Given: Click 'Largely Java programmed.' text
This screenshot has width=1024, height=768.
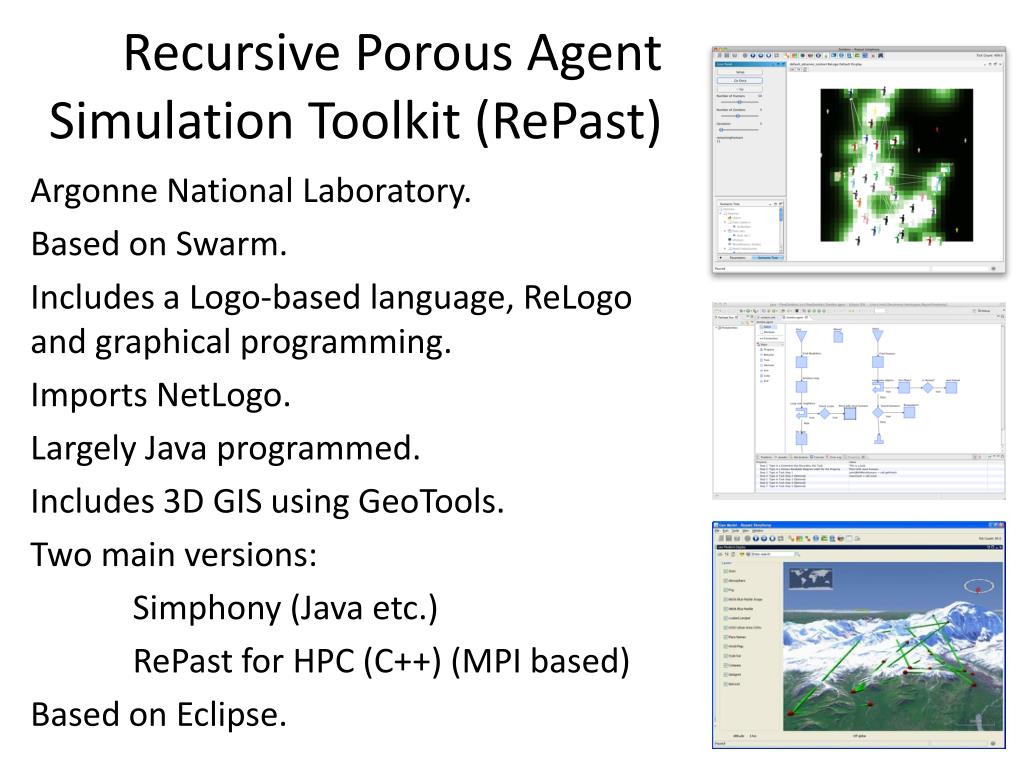Looking at the screenshot, I should click(x=225, y=449).
